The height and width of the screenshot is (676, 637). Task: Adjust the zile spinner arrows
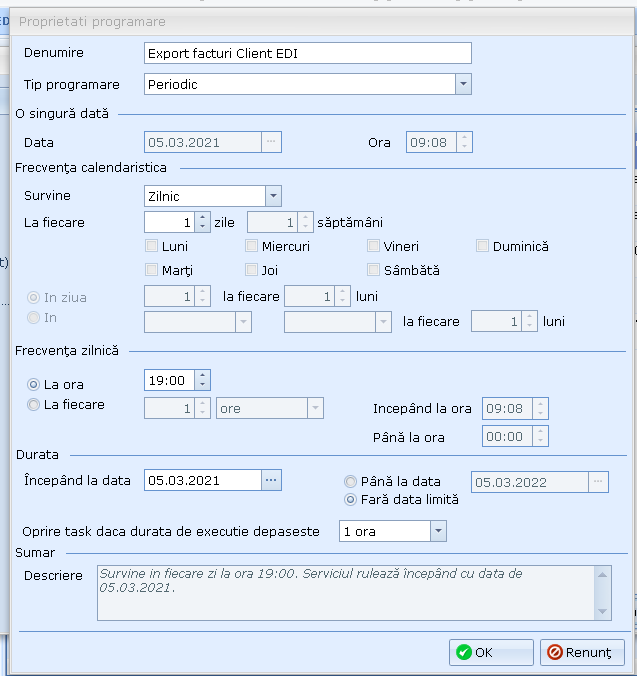pyautogui.click(x=203, y=222)
